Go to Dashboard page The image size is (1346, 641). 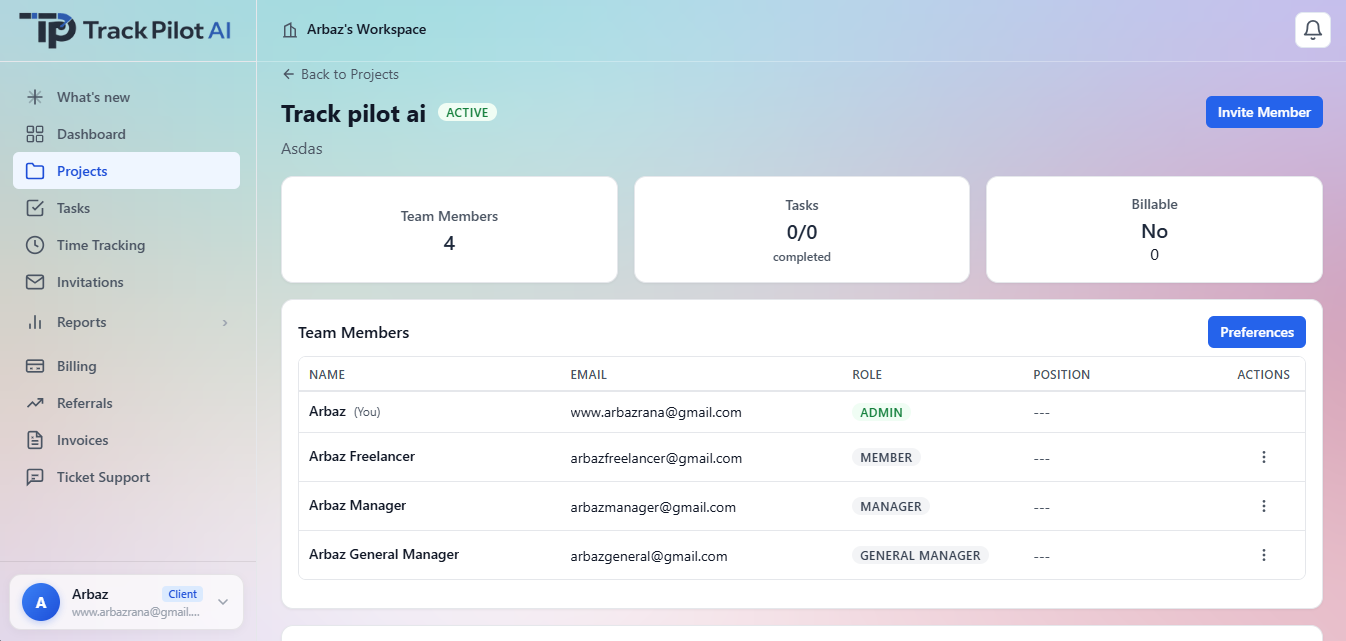click(126, 134)
